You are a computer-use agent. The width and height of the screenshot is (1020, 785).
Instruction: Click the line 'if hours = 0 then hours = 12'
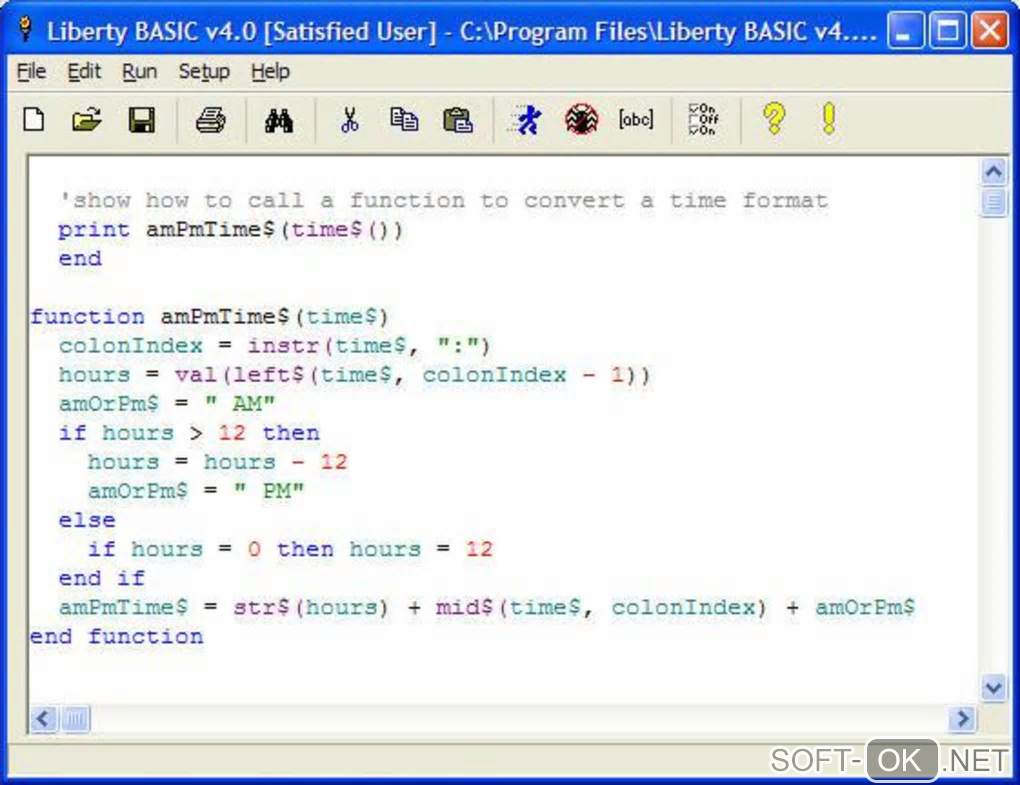point(290,550)
